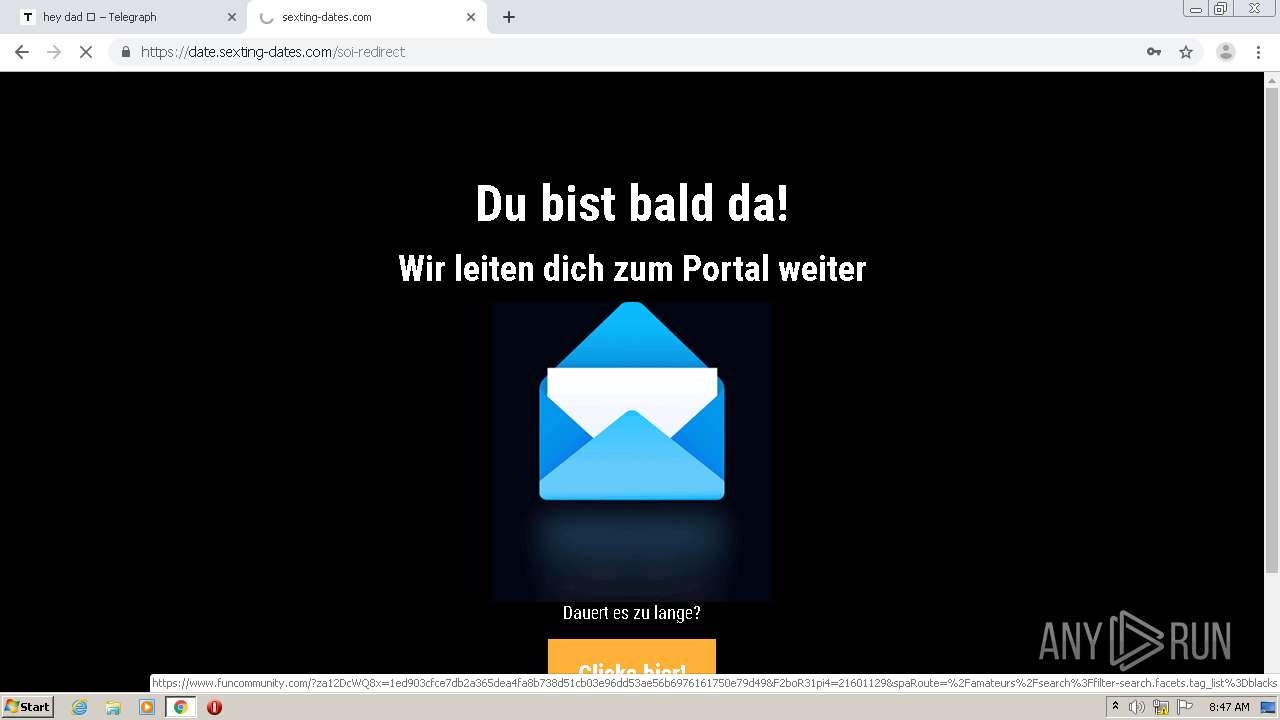The height and width of the screenshot is (720, 1280).
Task: Click the 8:47 AM taskbar clock
Action: pyautogui.click(x=1228, y=707)
